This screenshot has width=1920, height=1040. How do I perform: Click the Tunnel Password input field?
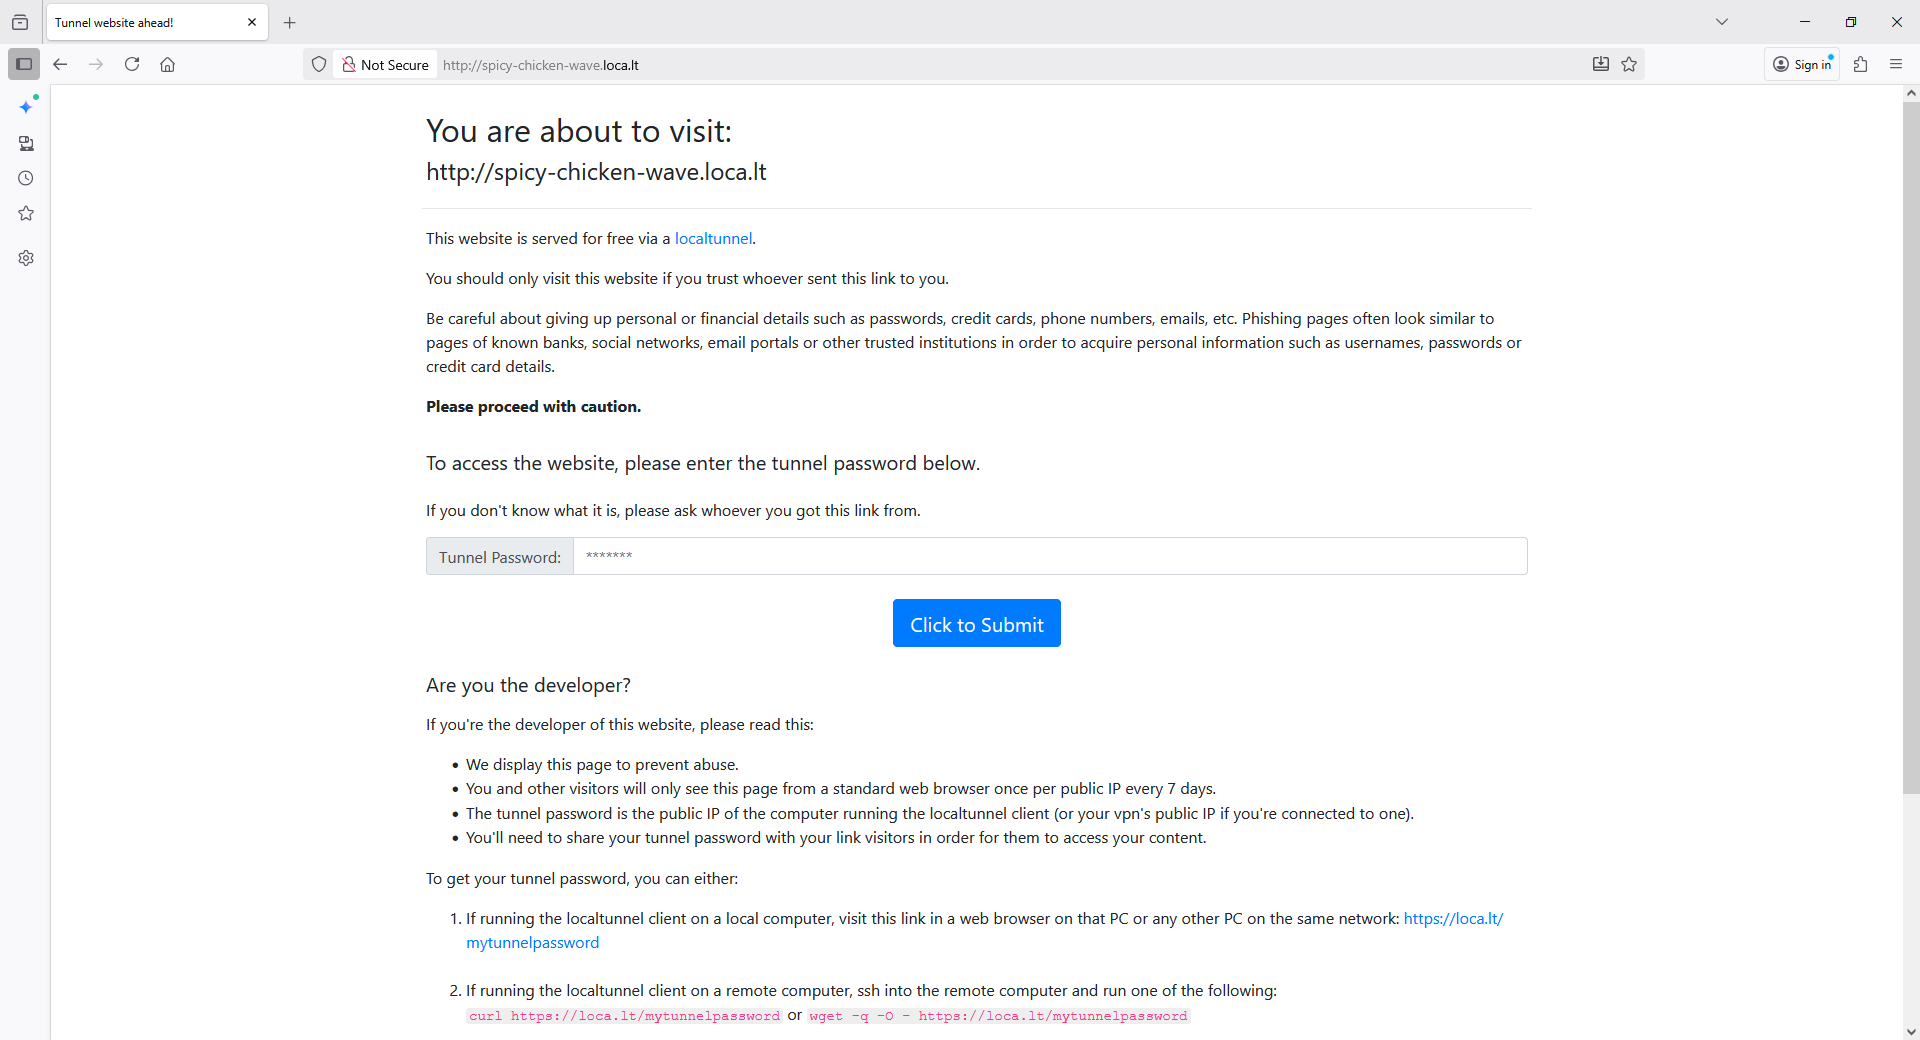coord(1050,556)
